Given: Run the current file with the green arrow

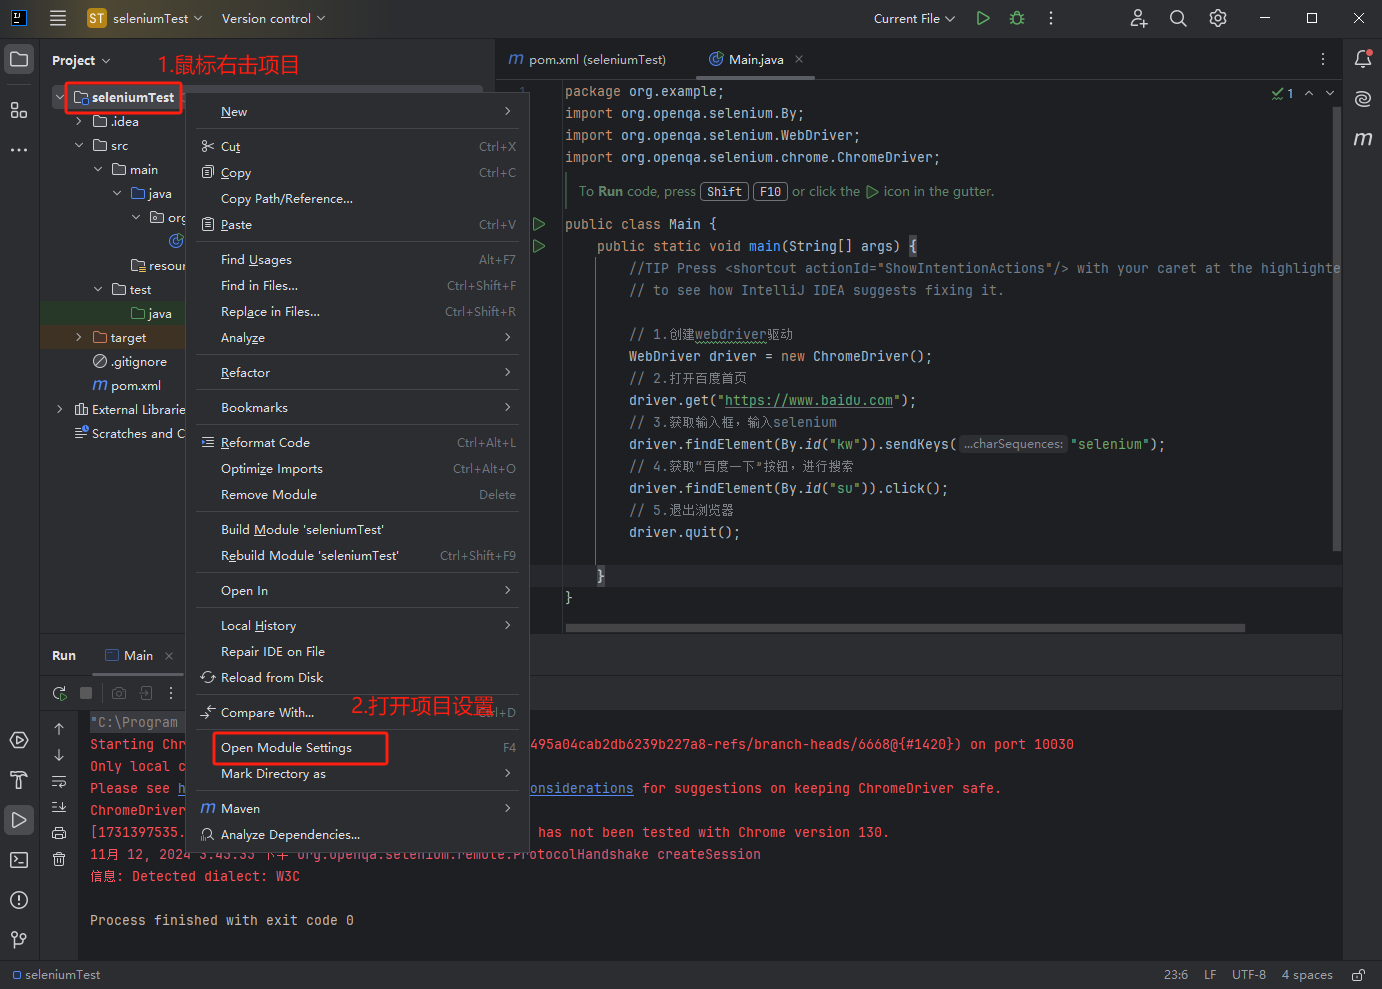Looking at the screenshot, I should [x=983, y=18].
